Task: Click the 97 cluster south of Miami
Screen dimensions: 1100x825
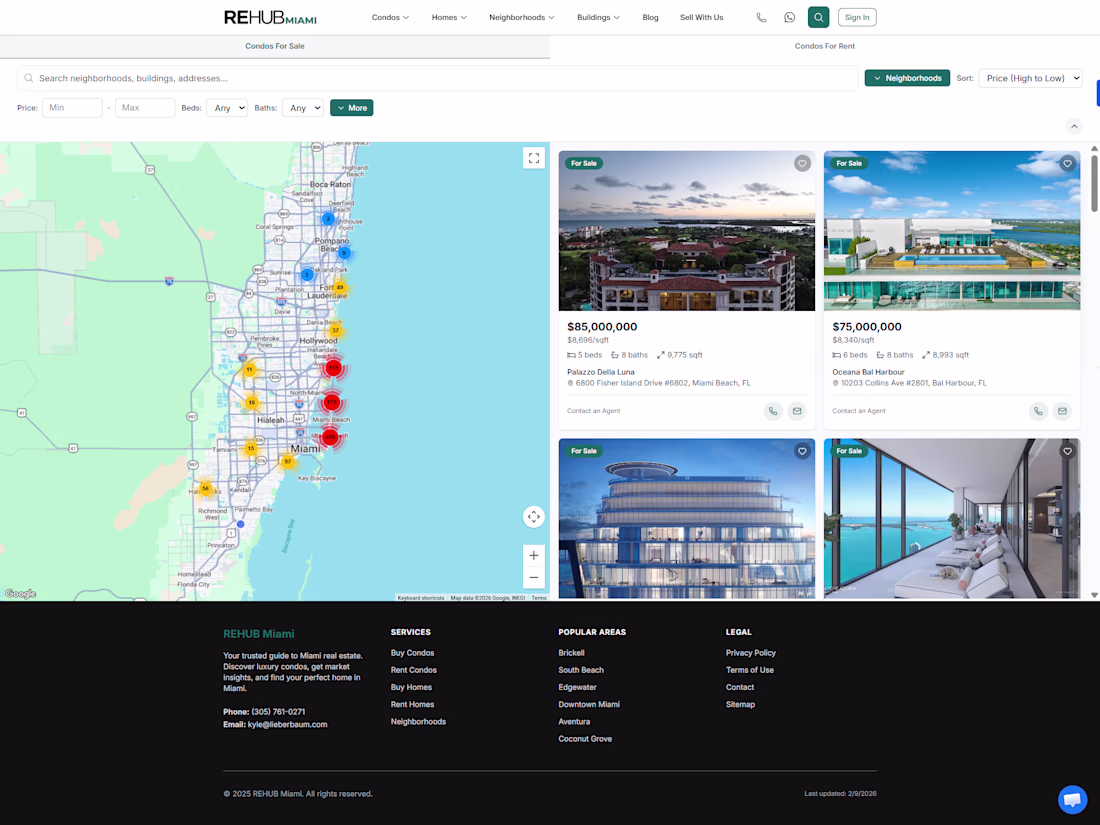Action: (x=287, y=462)
